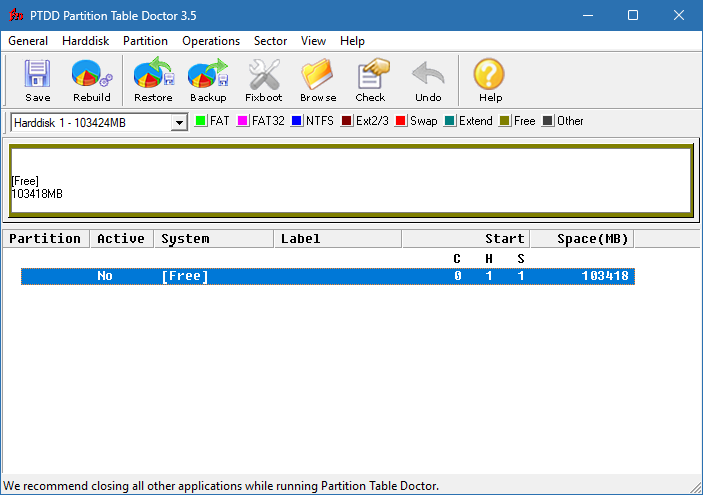This screenshot has width=703, height=495.
Task: Click the Undo arrow icon
Action: pos(428,74)
